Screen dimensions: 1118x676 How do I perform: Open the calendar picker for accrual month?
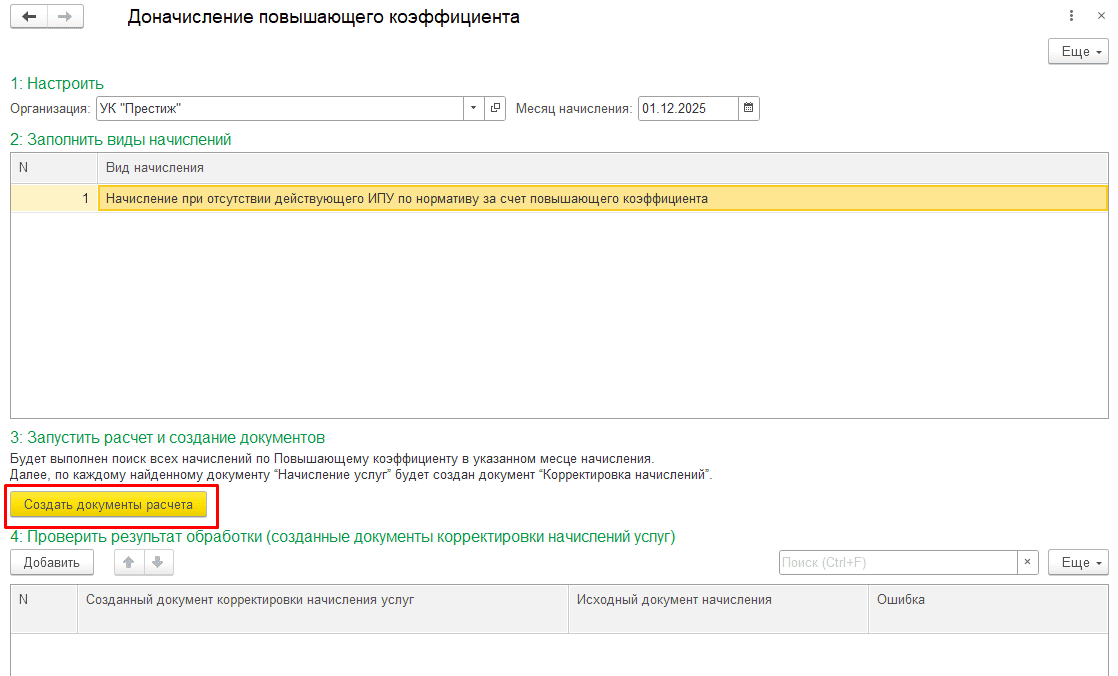pos(748,108)
